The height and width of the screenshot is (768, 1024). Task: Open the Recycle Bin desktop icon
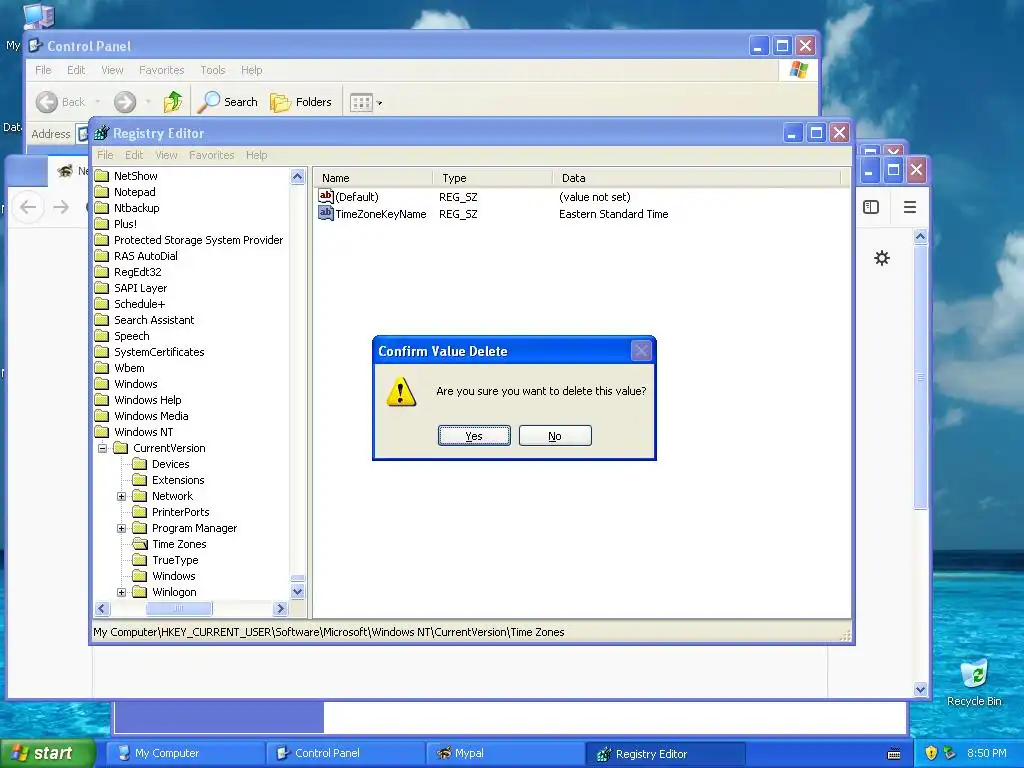[974, 682]
